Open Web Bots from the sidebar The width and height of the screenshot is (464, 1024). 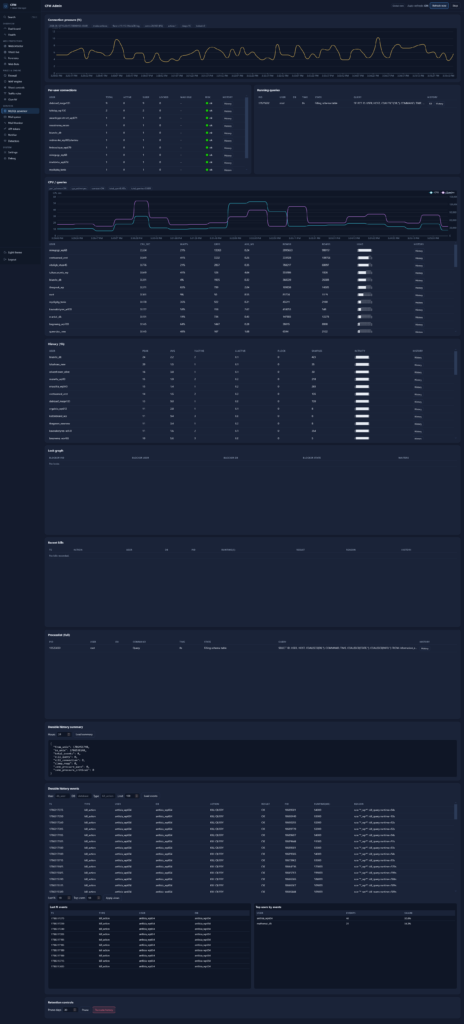coord(21,64)
